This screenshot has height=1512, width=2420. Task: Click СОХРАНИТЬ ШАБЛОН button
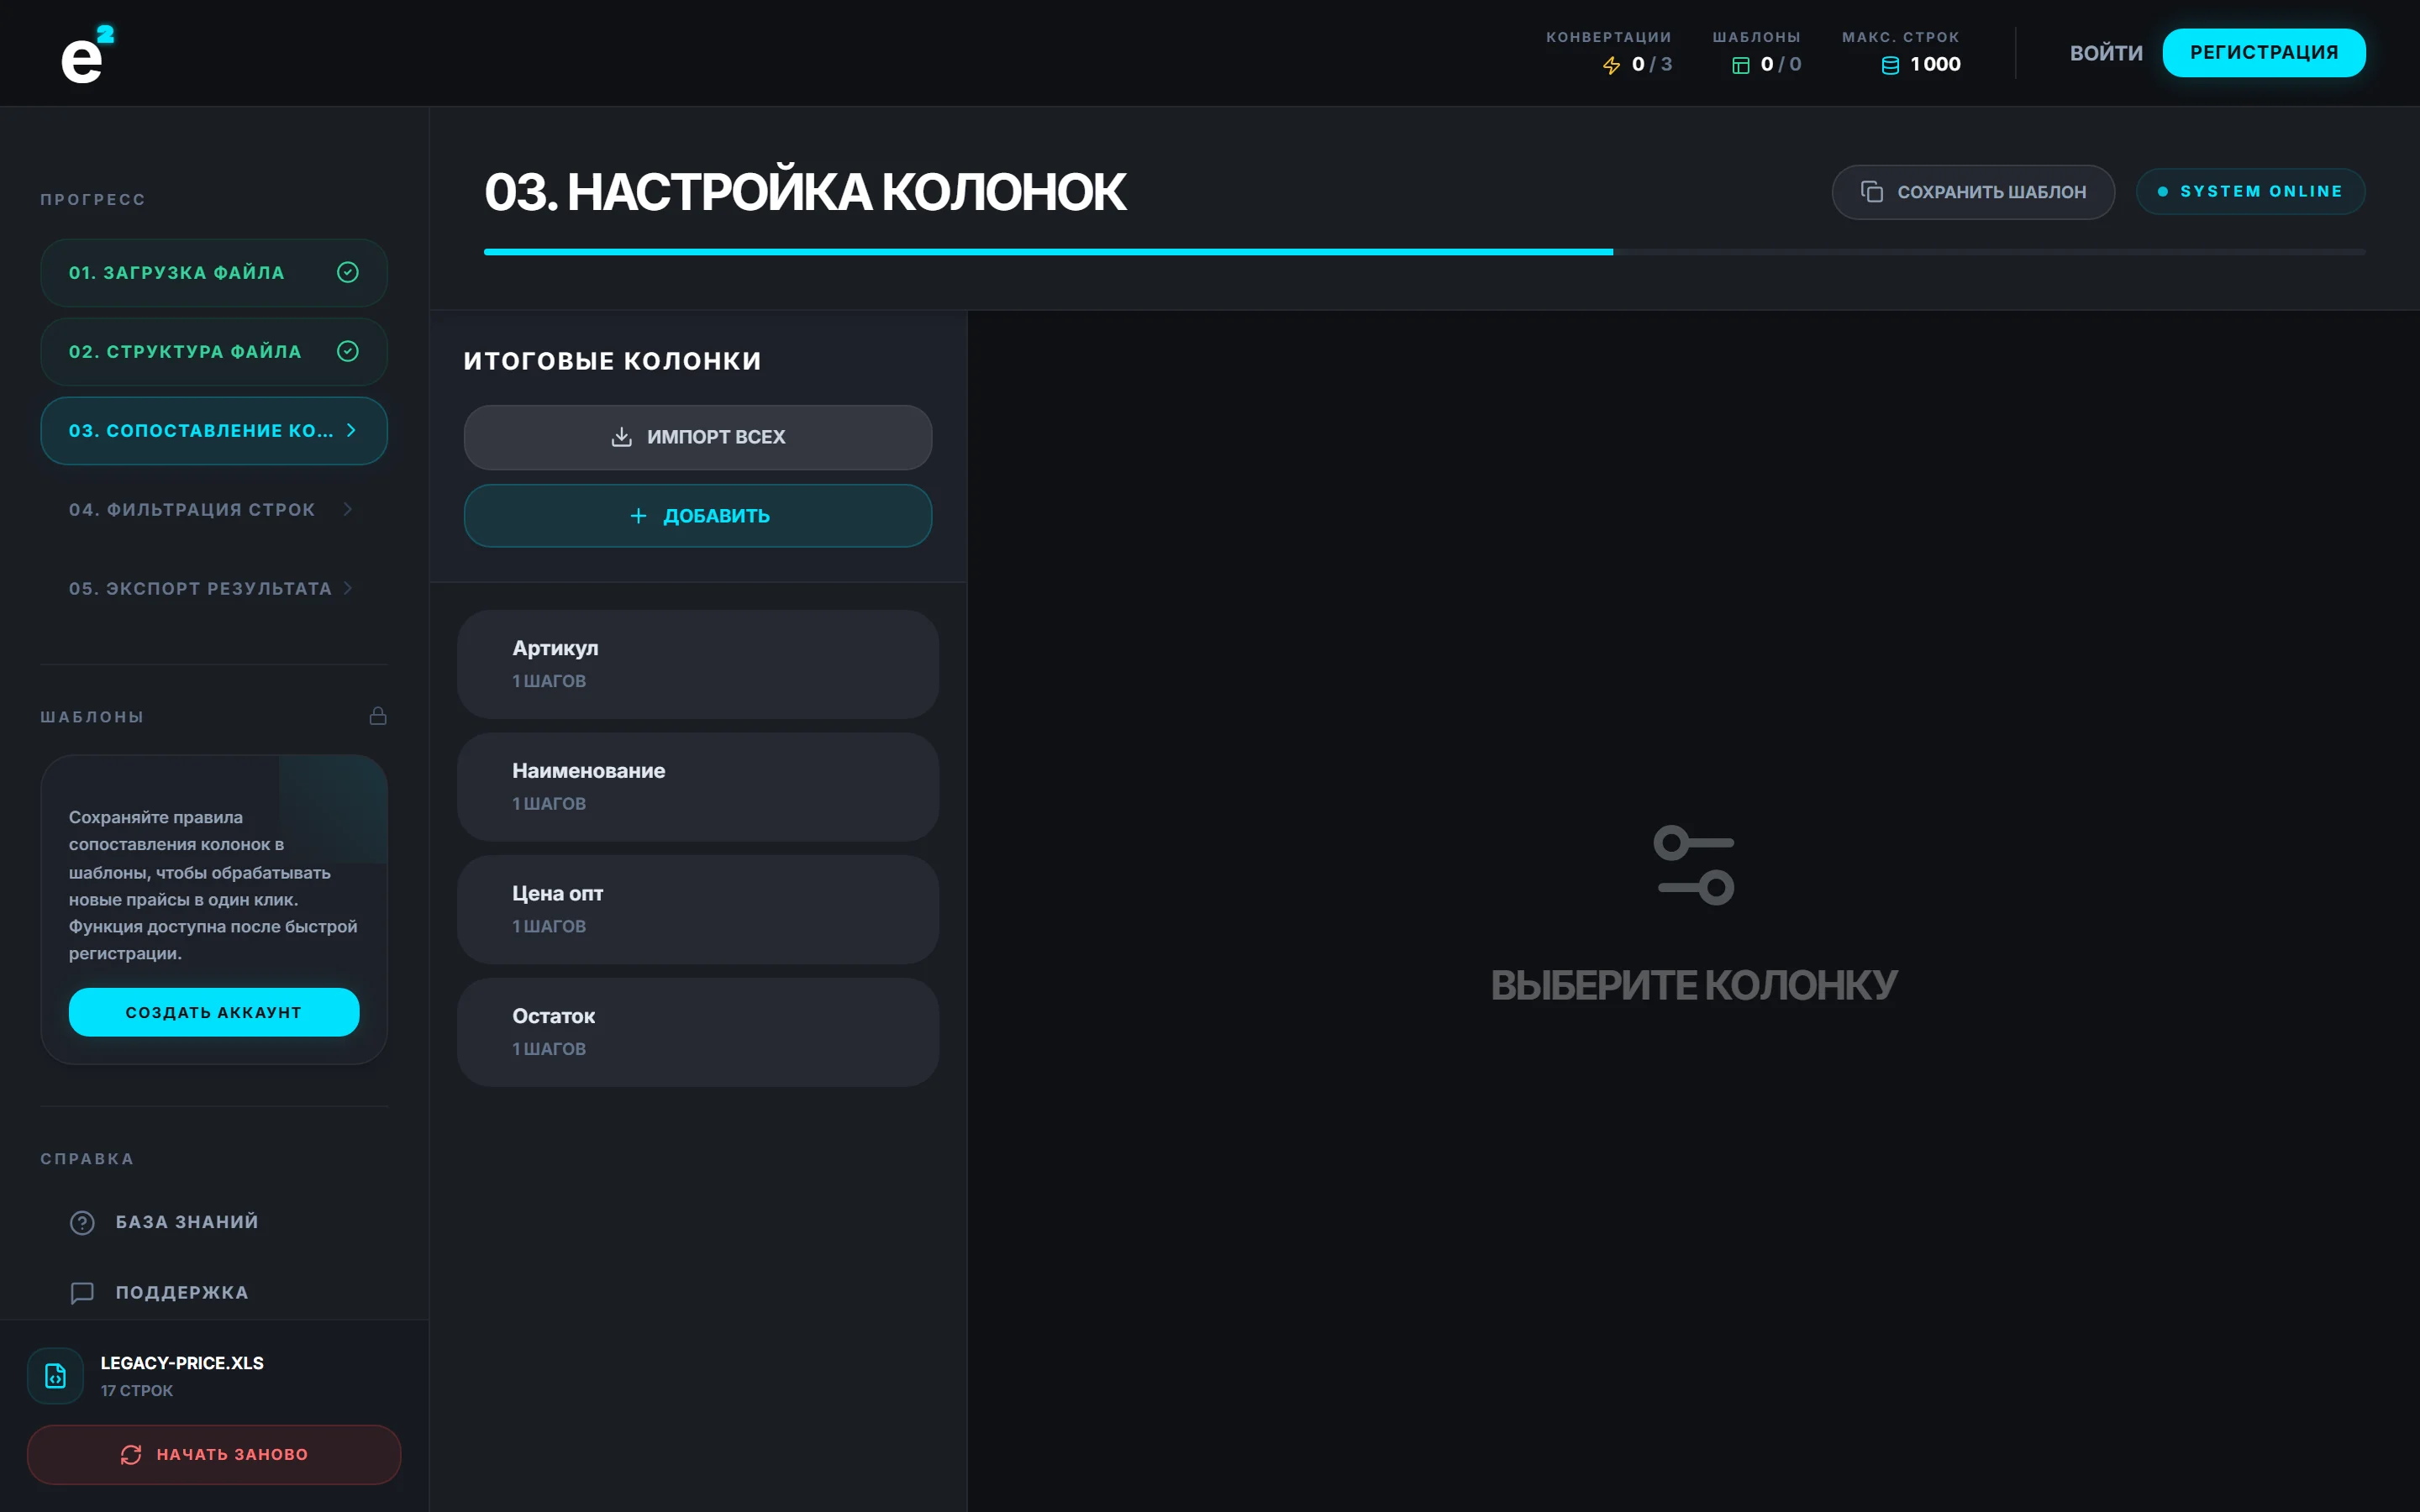[x=1973, y=192]
